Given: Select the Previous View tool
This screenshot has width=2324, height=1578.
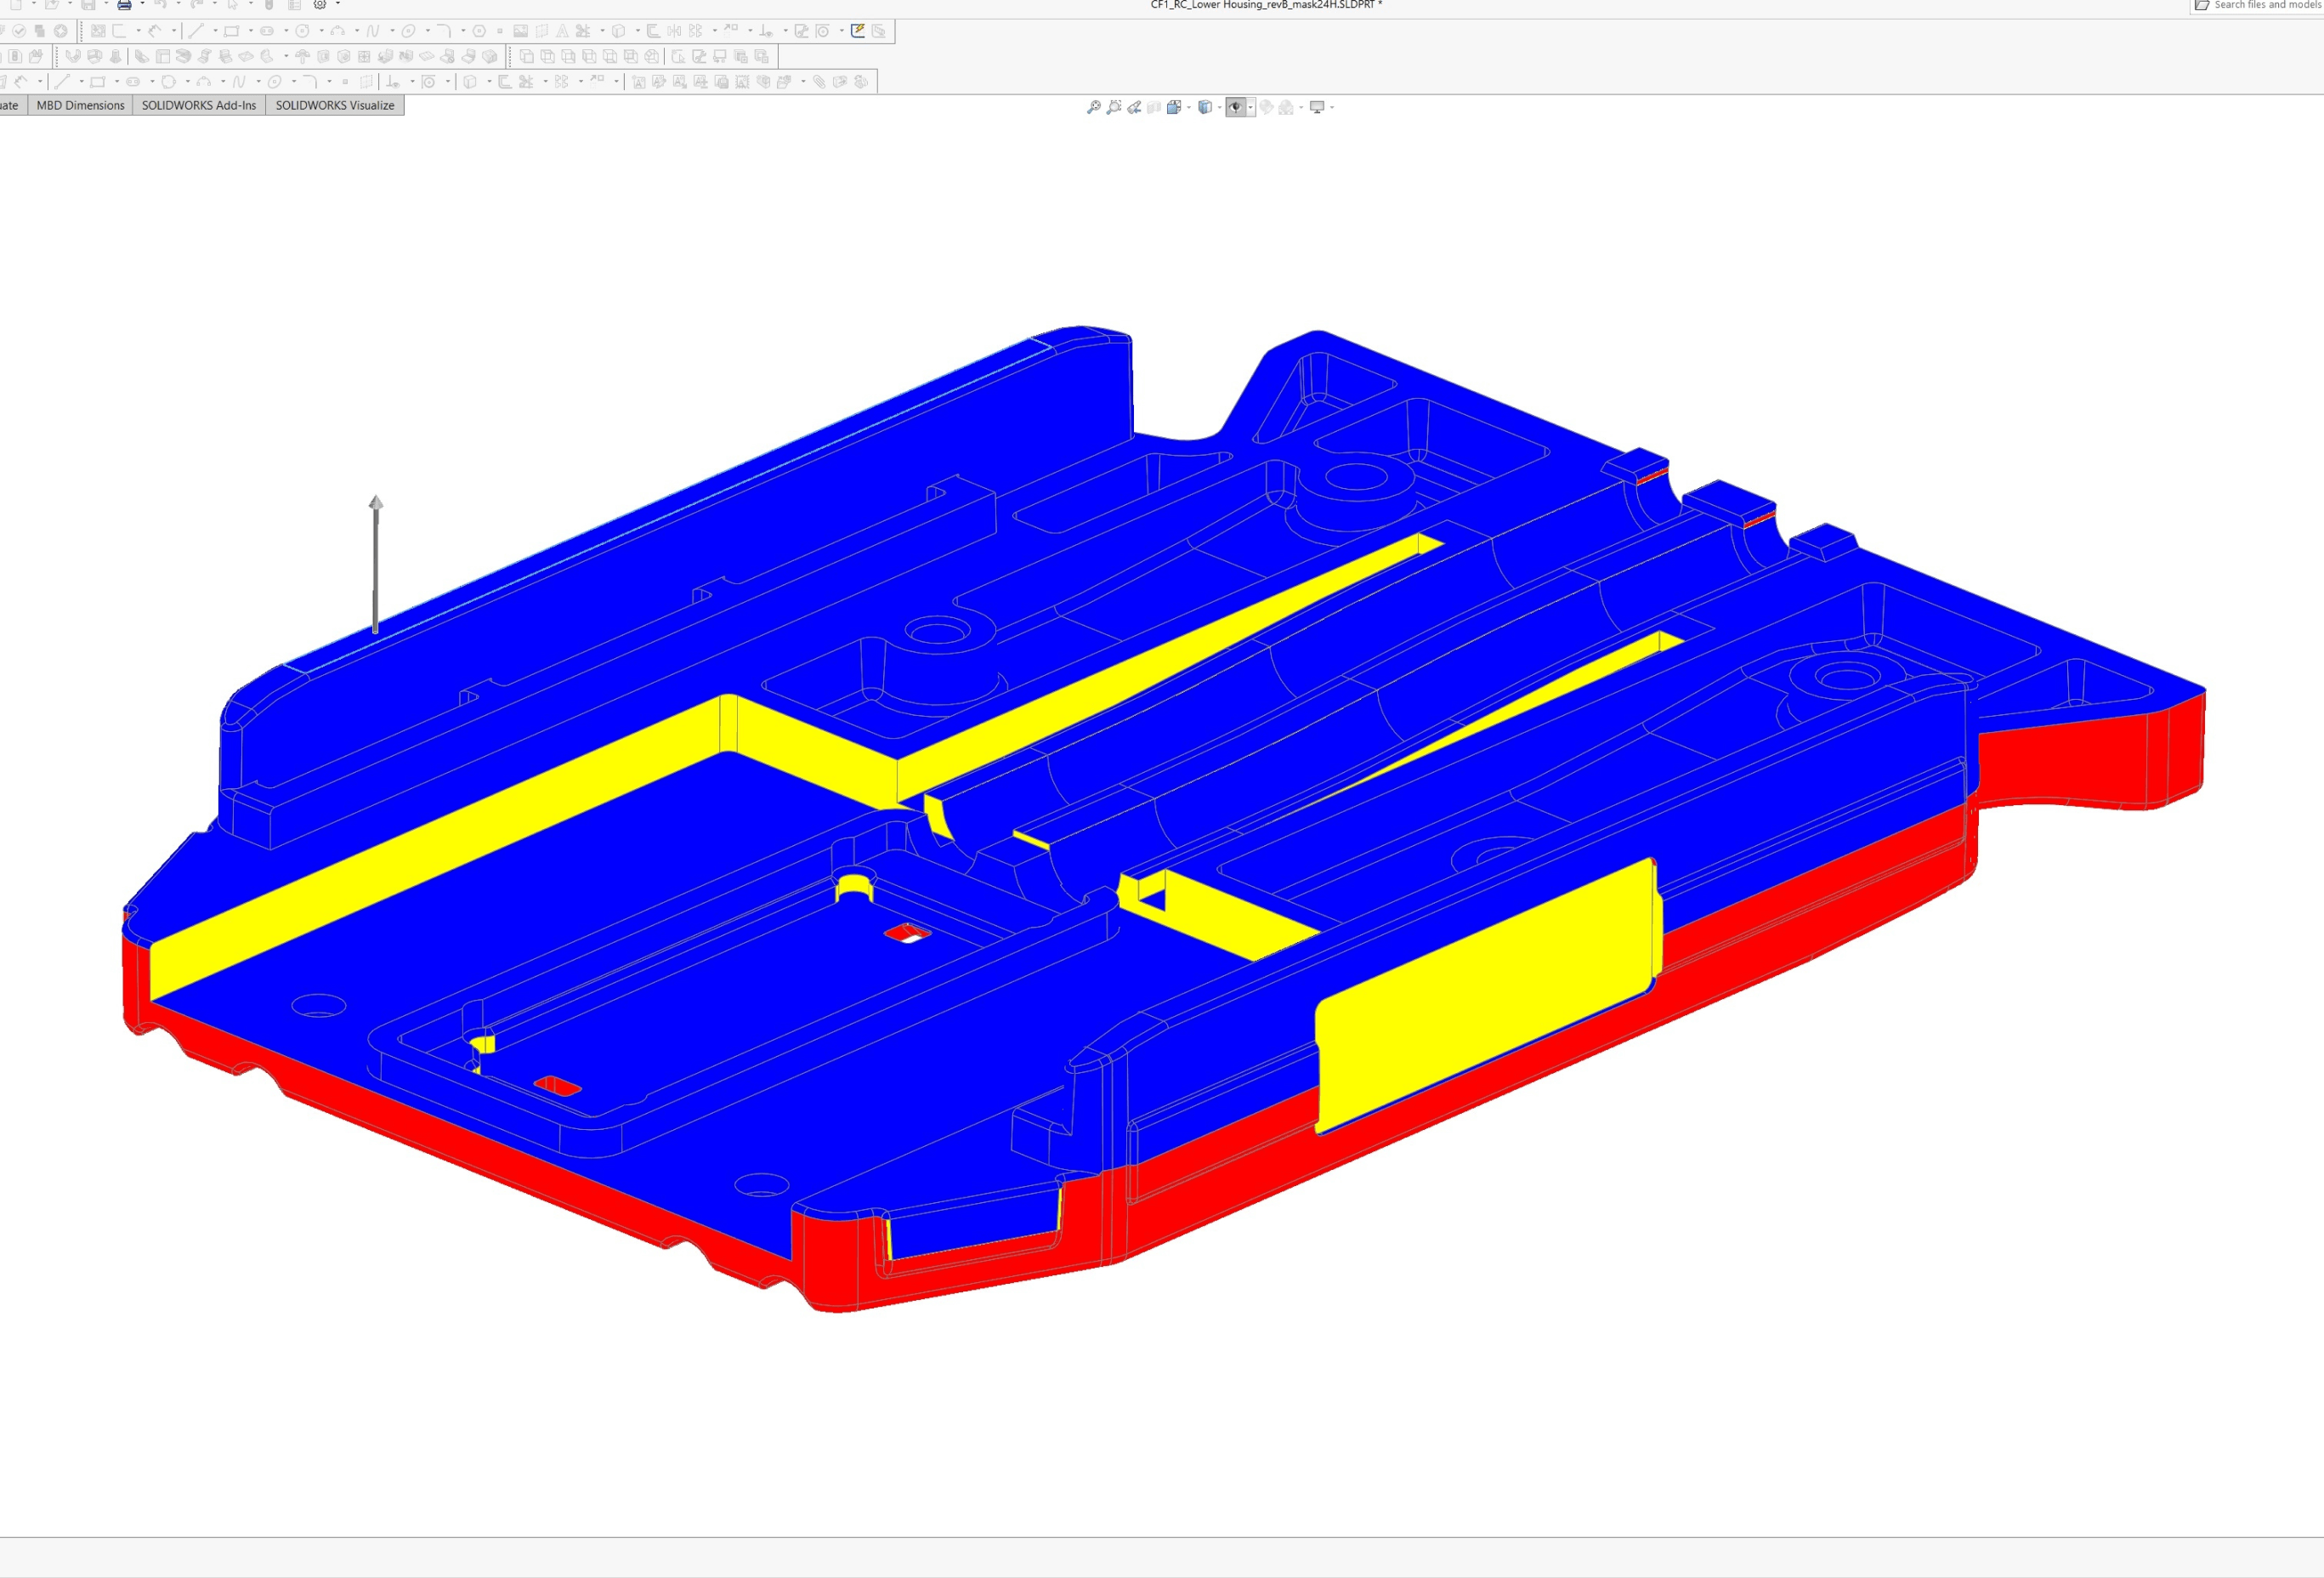Looking at the screenshot, I should (x=1135, y=107).
